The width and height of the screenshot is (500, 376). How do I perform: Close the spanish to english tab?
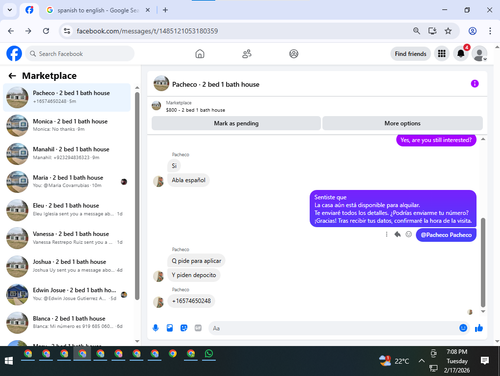(x=148, y=10)
